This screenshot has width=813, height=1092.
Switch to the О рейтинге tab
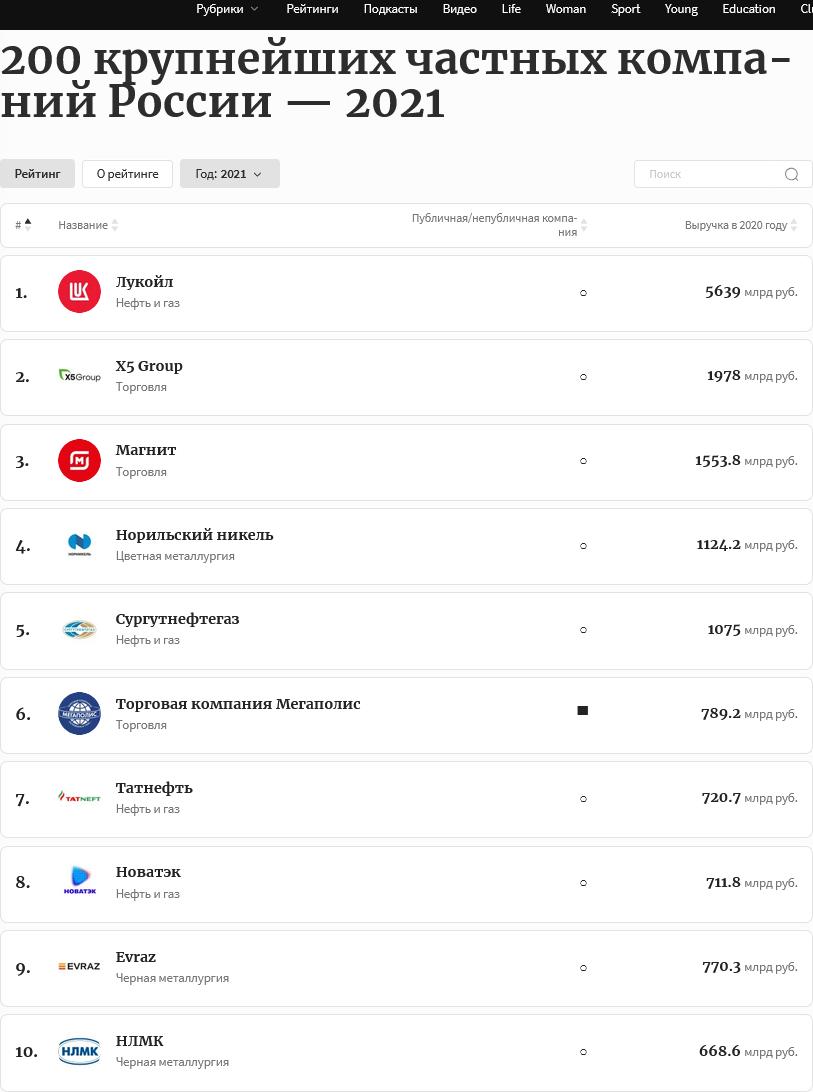pyautogui.click(x=127, y=174)
